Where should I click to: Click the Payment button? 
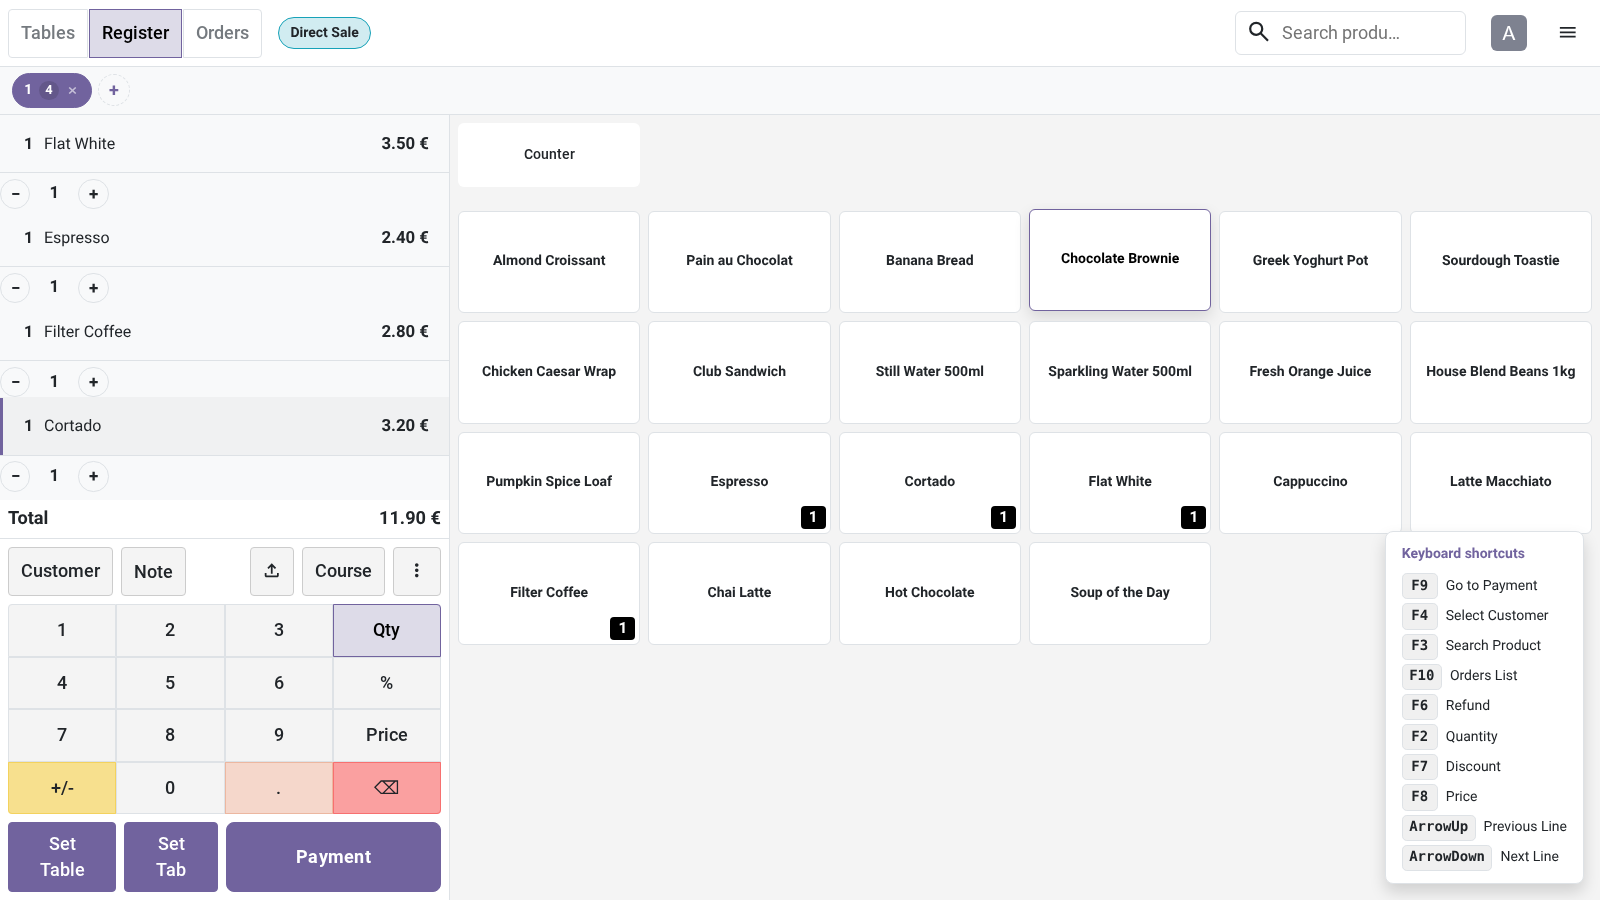333,857
